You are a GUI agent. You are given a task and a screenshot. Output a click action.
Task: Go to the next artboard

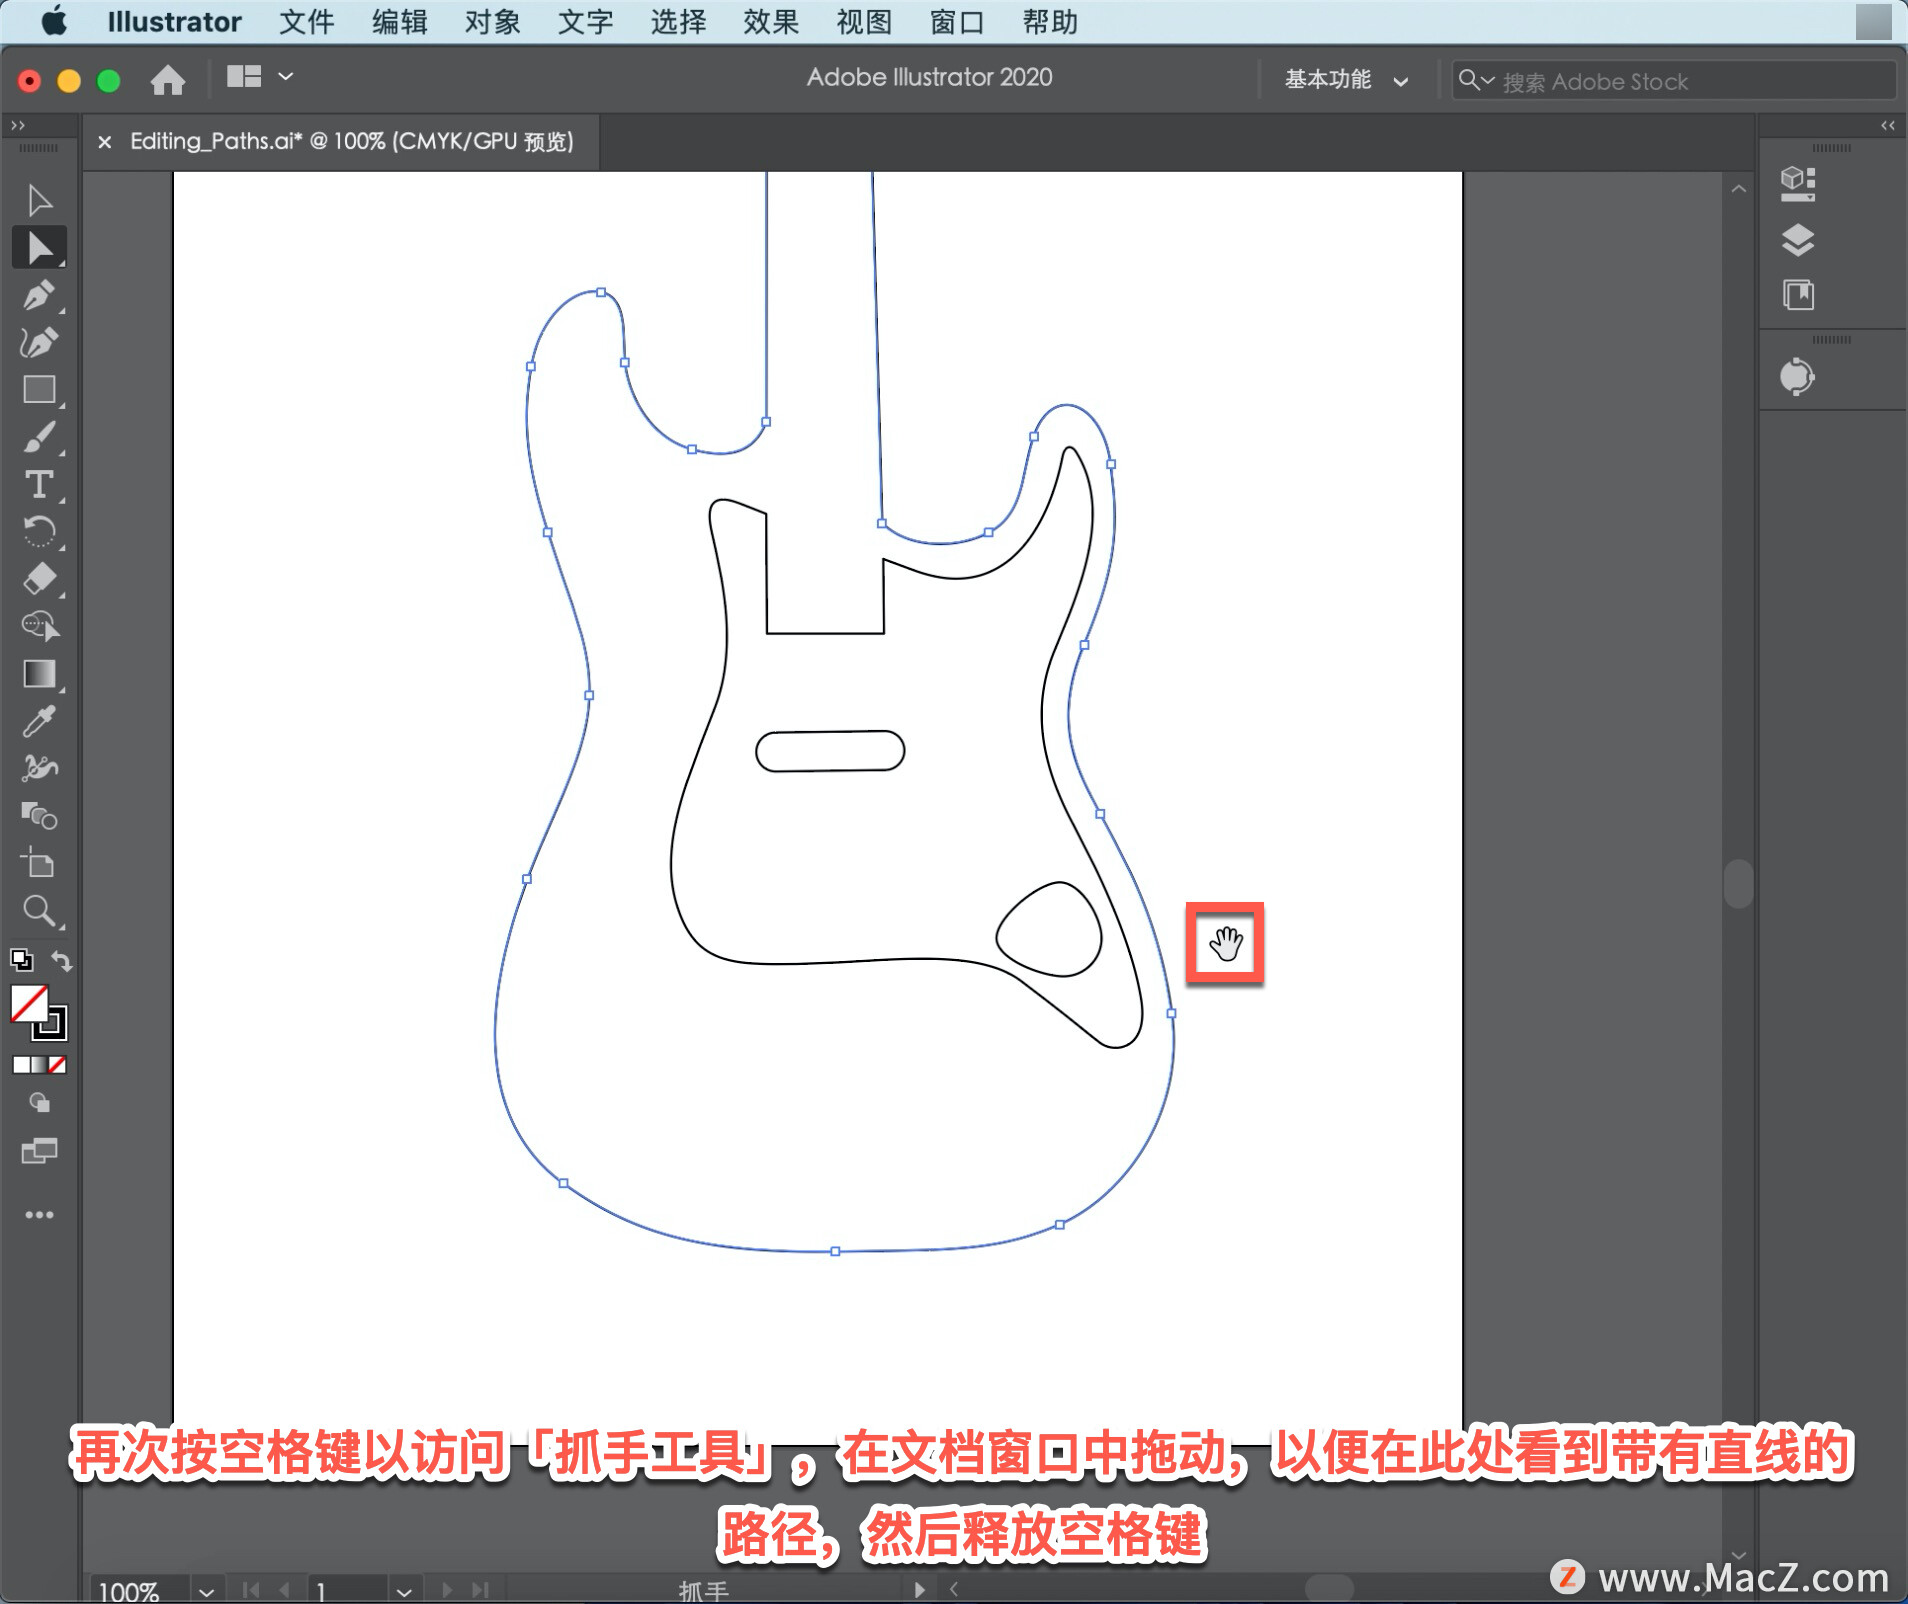[447, 1589]
